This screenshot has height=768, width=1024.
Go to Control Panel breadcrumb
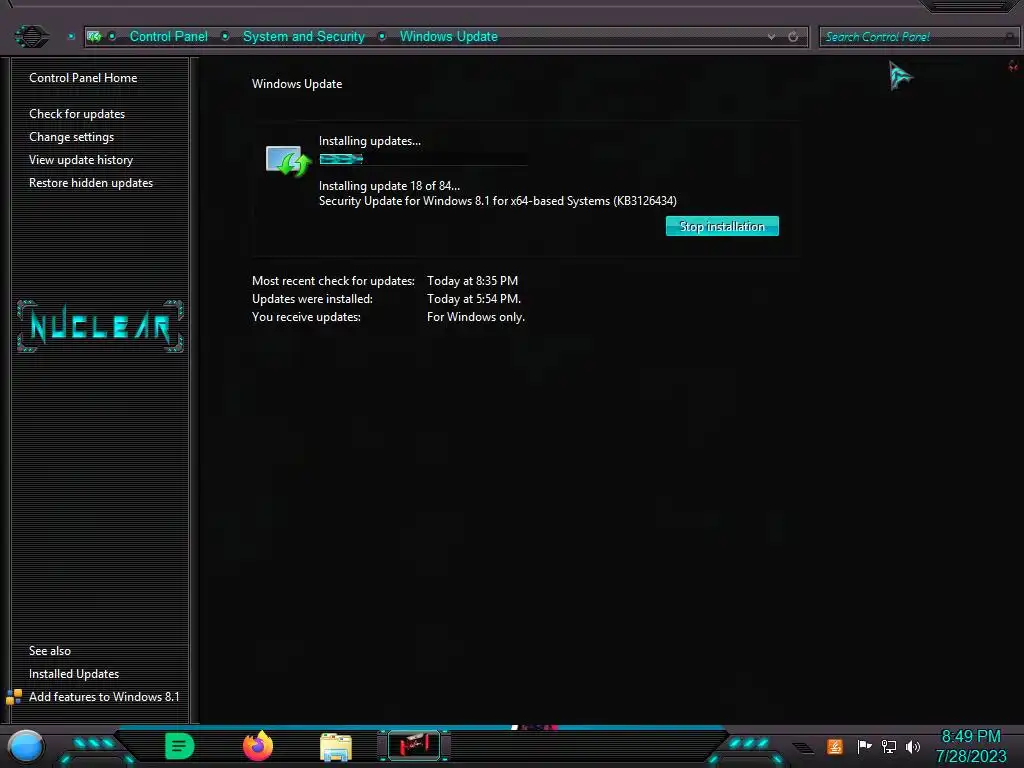click(x=168, y=37)
